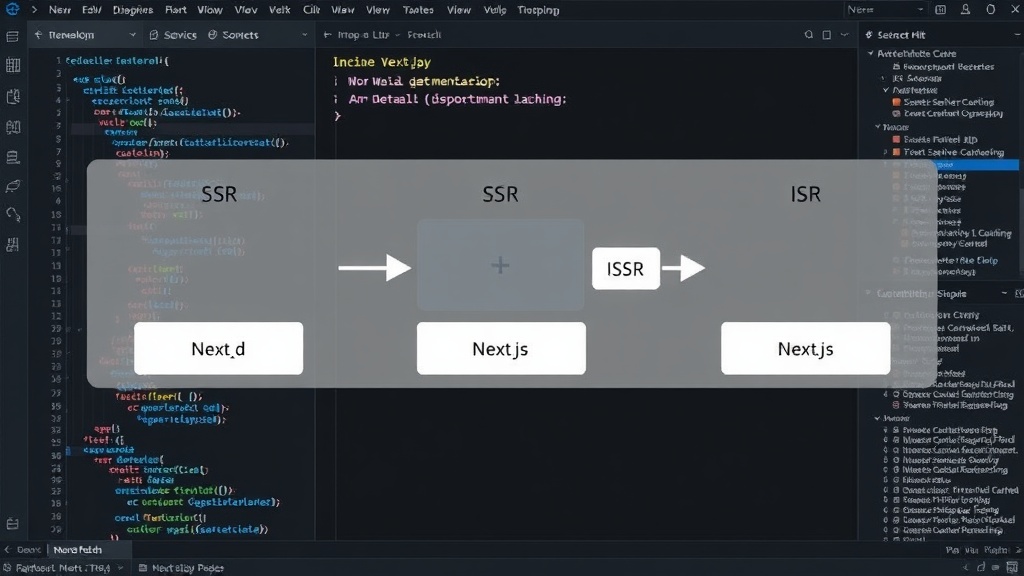
Task: Collapse the "Autetitlette Cave" tree node
Action: (871, 54)
